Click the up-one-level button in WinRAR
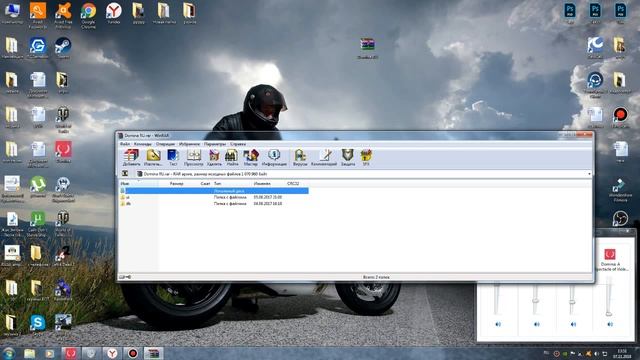Viewport: 640px width, 360px height. pos(125,174)
